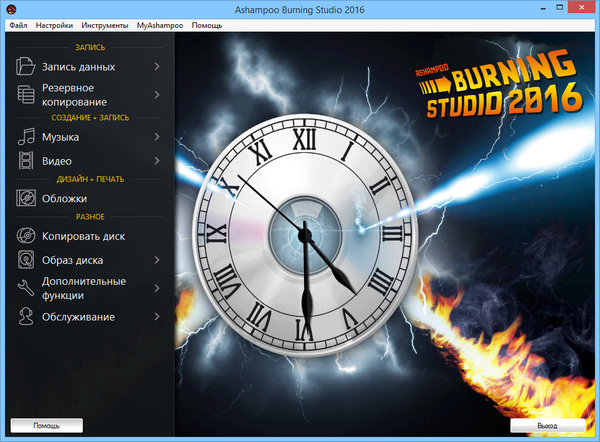Image resolution: width=600 pixels, height=442 pixels.
Task: Click the music note icon for Музыка
Action: [x=26, y=137]
